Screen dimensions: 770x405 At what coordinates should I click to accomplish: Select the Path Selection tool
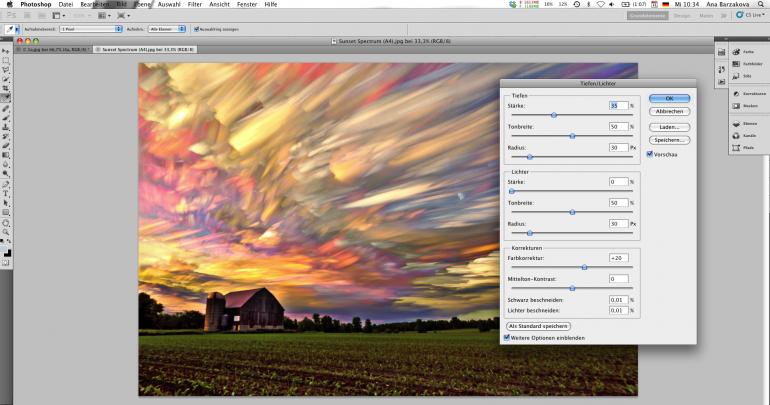[5, 203]
